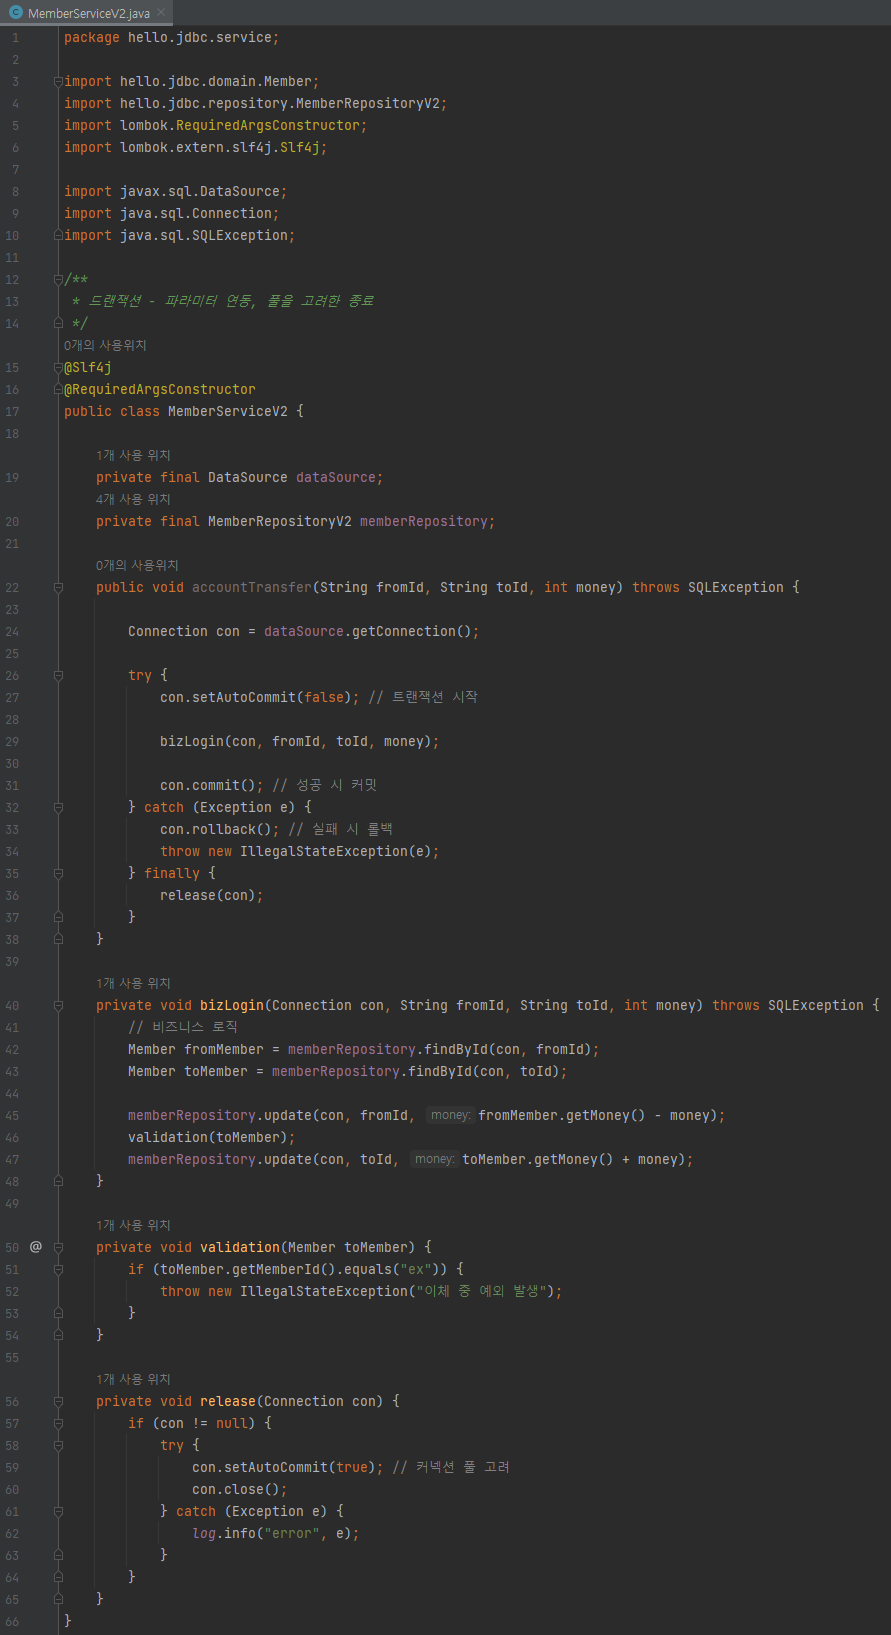Click con.setAutoCommit(false) on line 27
The height and width of the screenshot is (1635, 891).
point(256,697)
